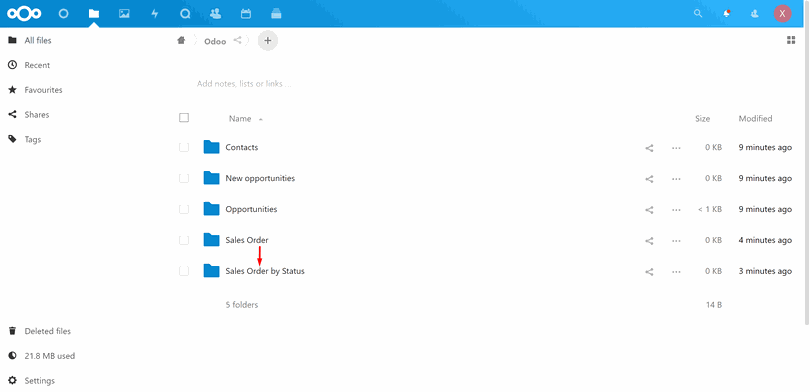
Task: Click the Contacts folder icon thumbnail
Action: click(x=211, y=148)
